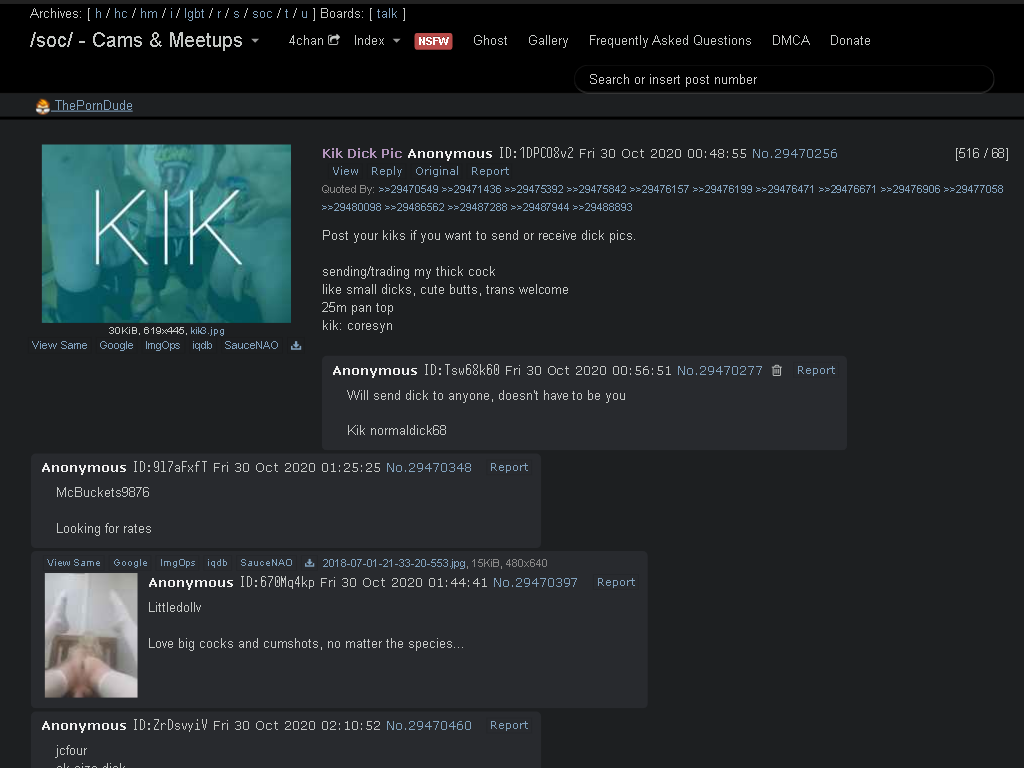
Task: Click Google on post No.29470397
Action: pyautogui.click(x=131, y=563)
